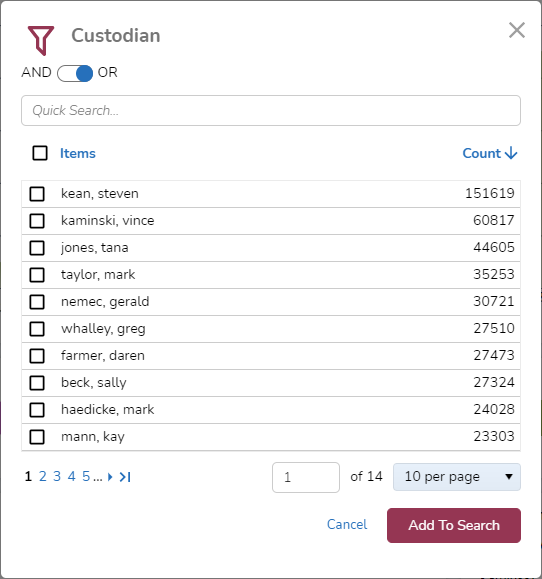Focus the Quick Search field
Viewport: 542px width, 579px height.
(271, 110)
